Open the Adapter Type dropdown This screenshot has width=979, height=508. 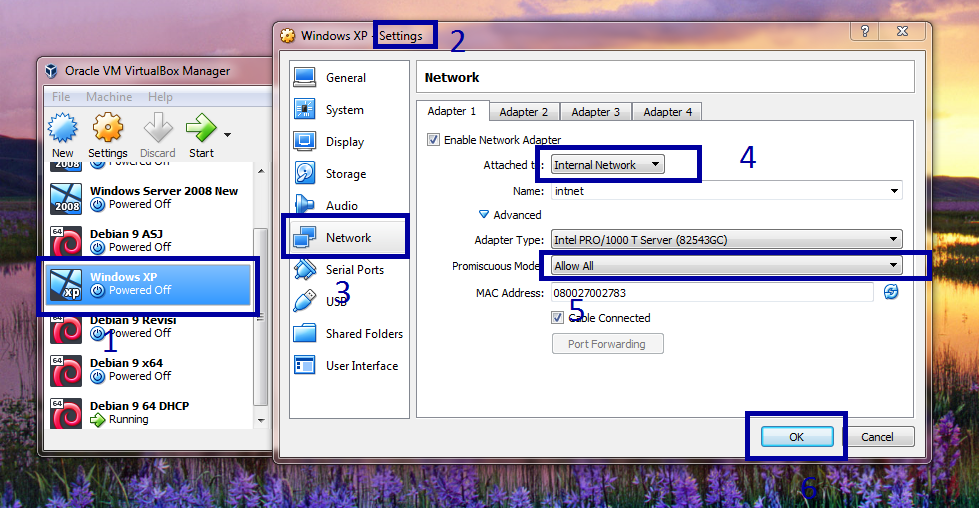(727, 240)
